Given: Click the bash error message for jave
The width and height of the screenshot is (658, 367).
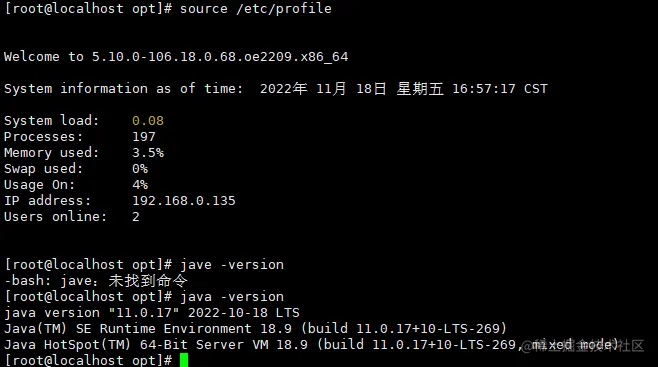Looking at the screenshot, I should click(96, 281).
